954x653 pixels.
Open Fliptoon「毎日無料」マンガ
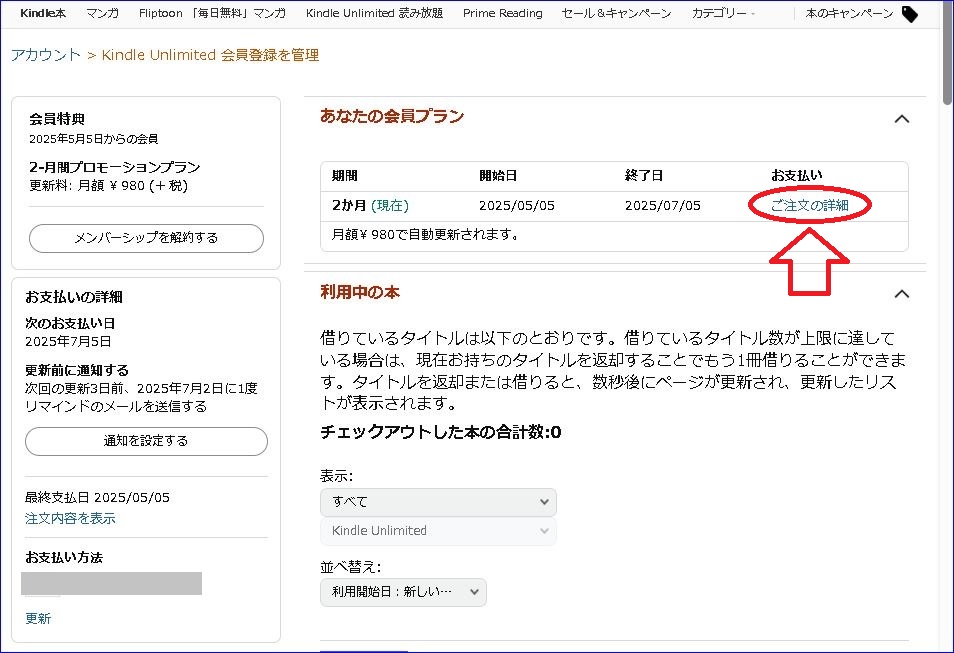click(212, 13)
